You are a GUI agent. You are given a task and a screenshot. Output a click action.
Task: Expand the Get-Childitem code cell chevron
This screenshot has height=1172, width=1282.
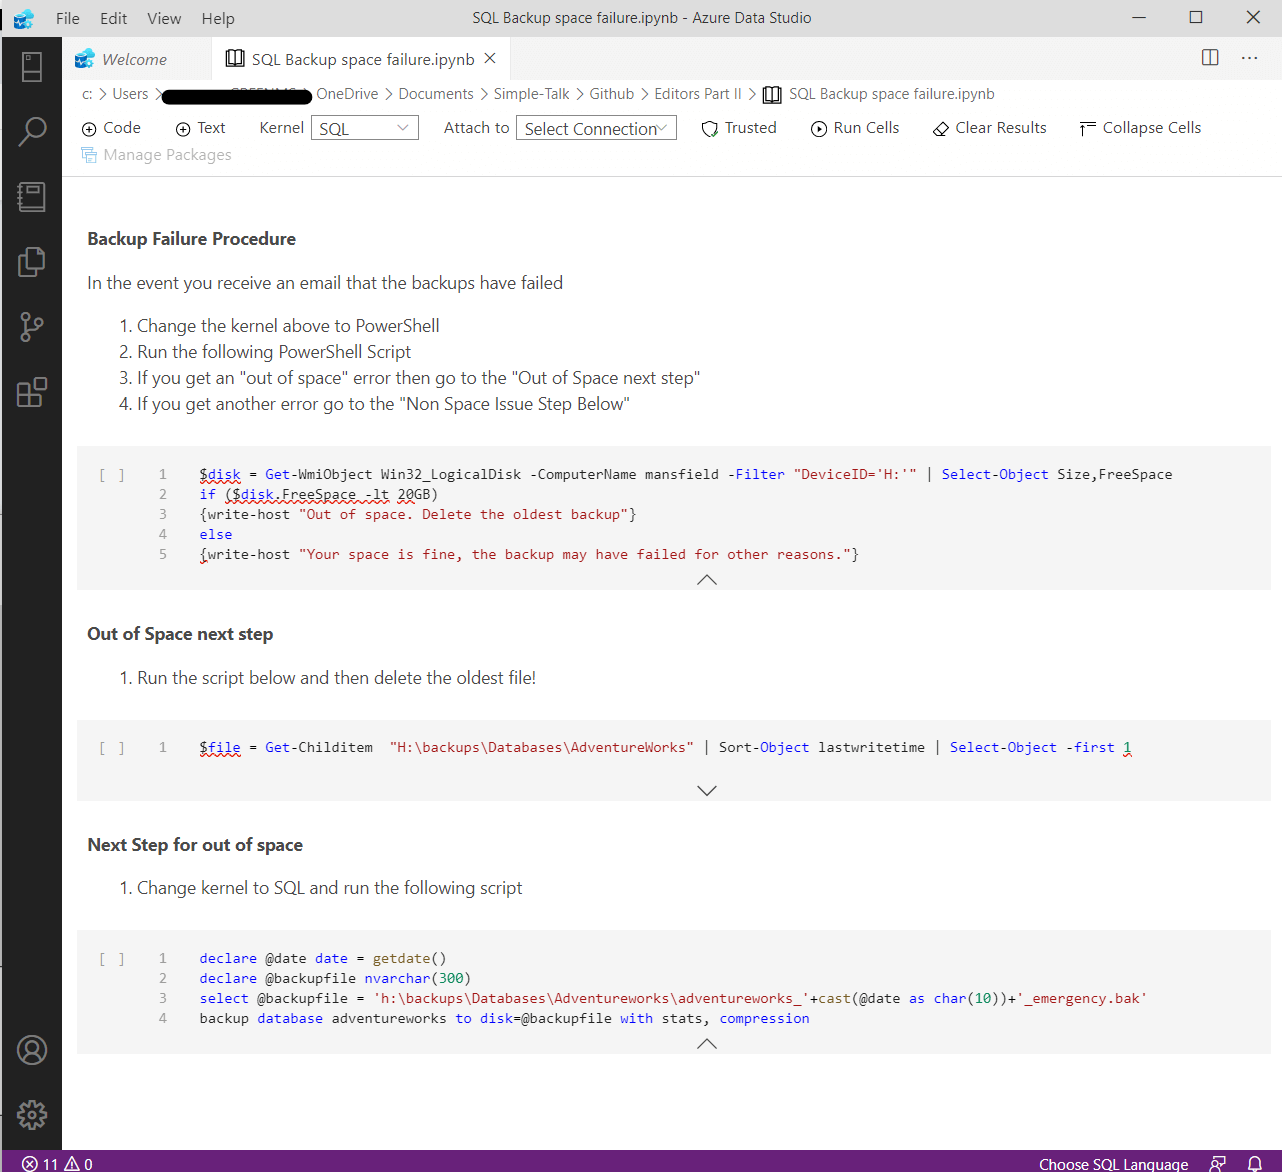click(x=707, y=790)
